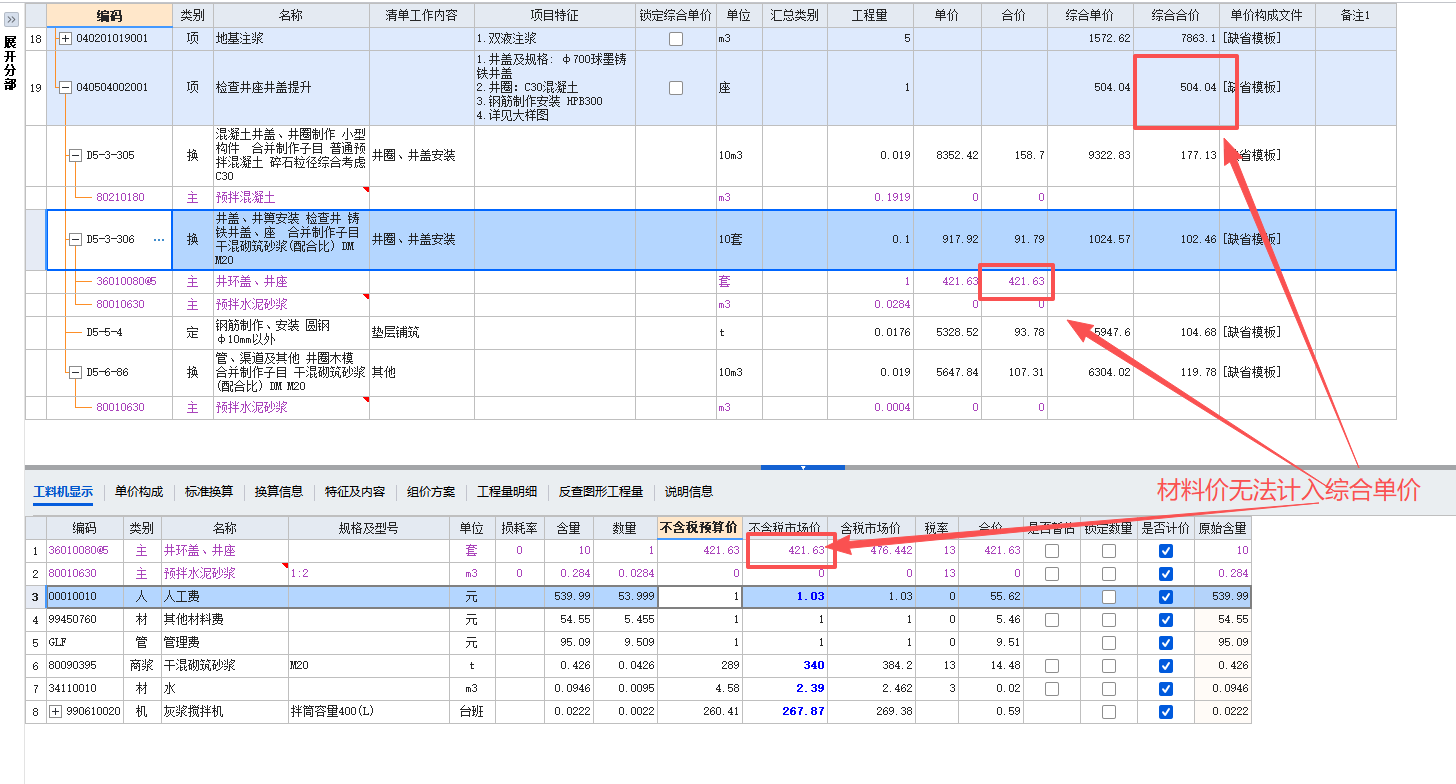The image size is (1456, 784).
Task: Click the 单价构成文件 column header
Action: coord(1267,15)
